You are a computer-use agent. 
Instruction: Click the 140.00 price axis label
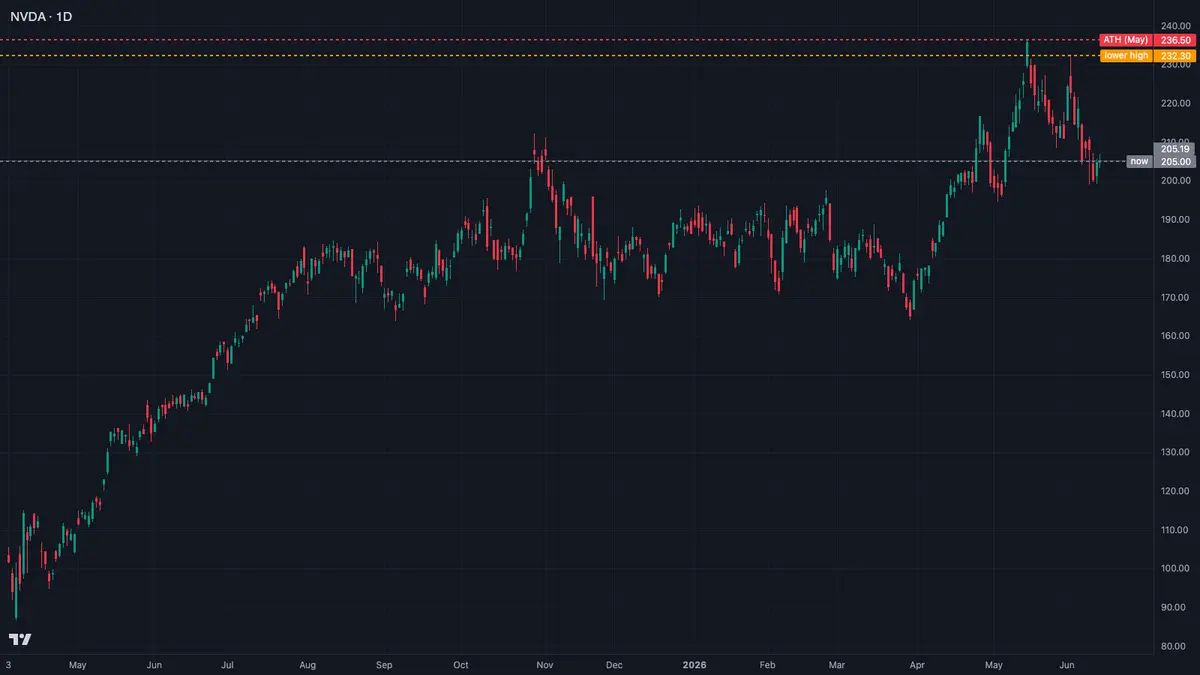coord(1175,413)
